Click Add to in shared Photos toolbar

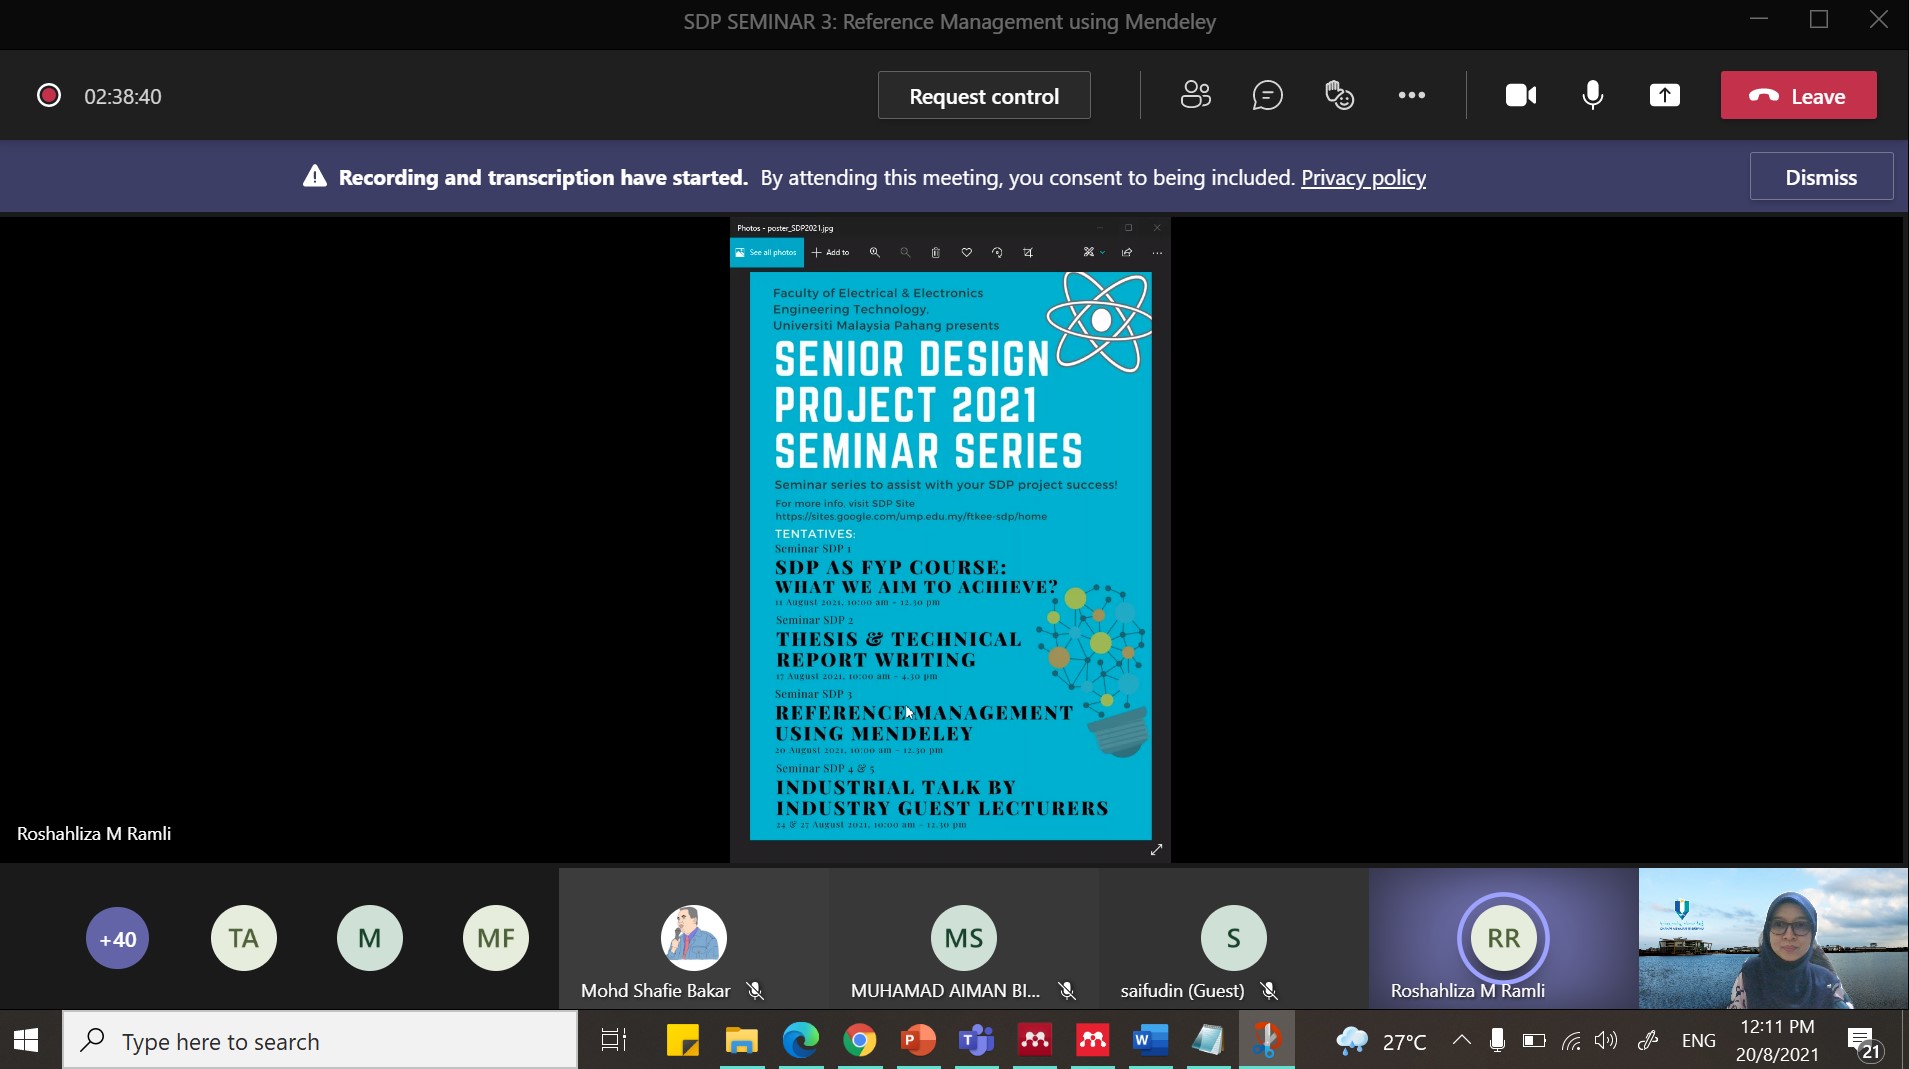point(831,252)
